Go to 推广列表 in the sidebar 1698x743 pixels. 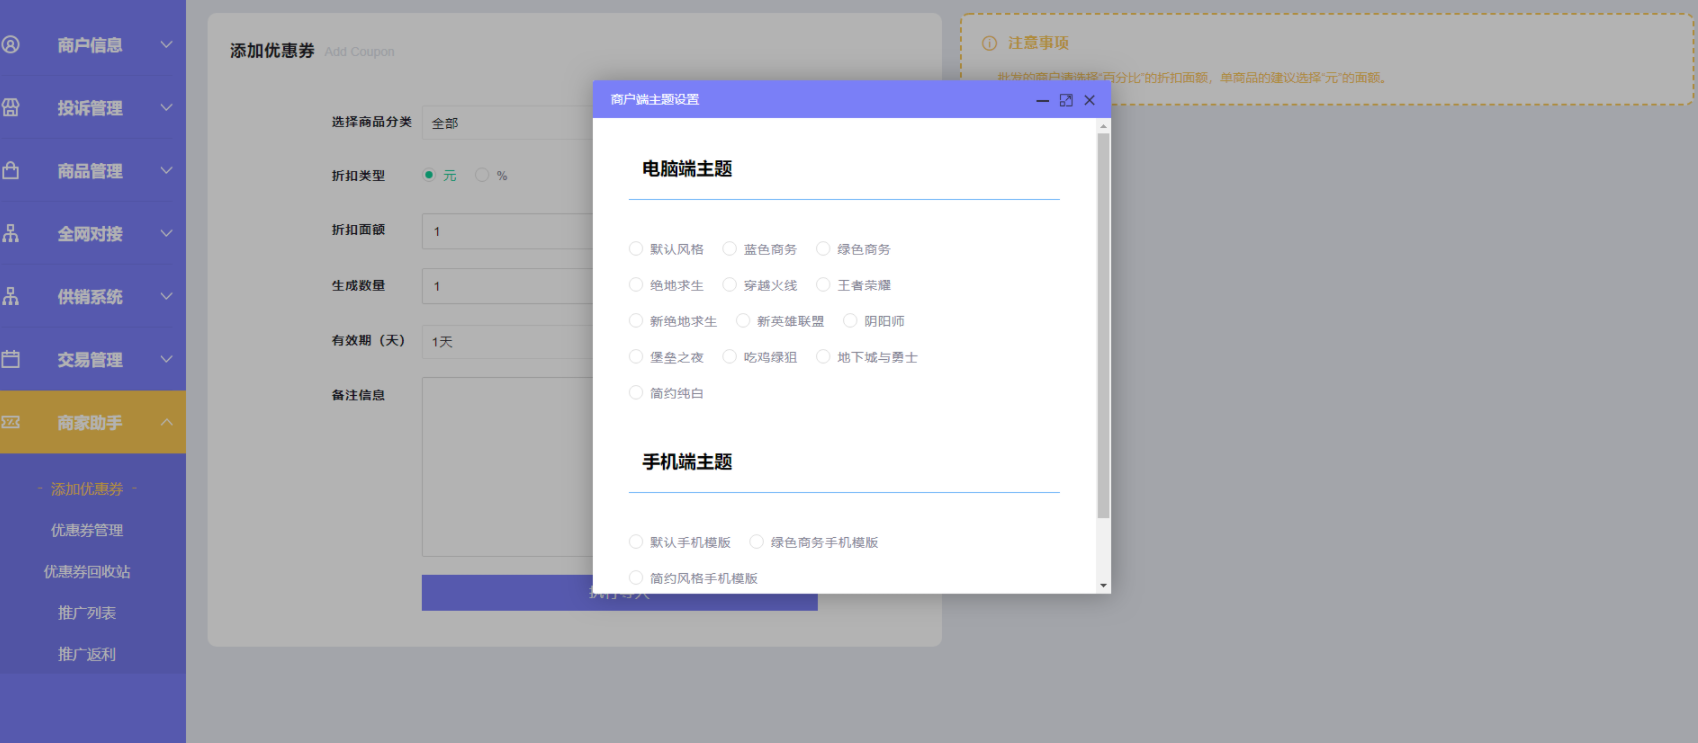point(87,613)
